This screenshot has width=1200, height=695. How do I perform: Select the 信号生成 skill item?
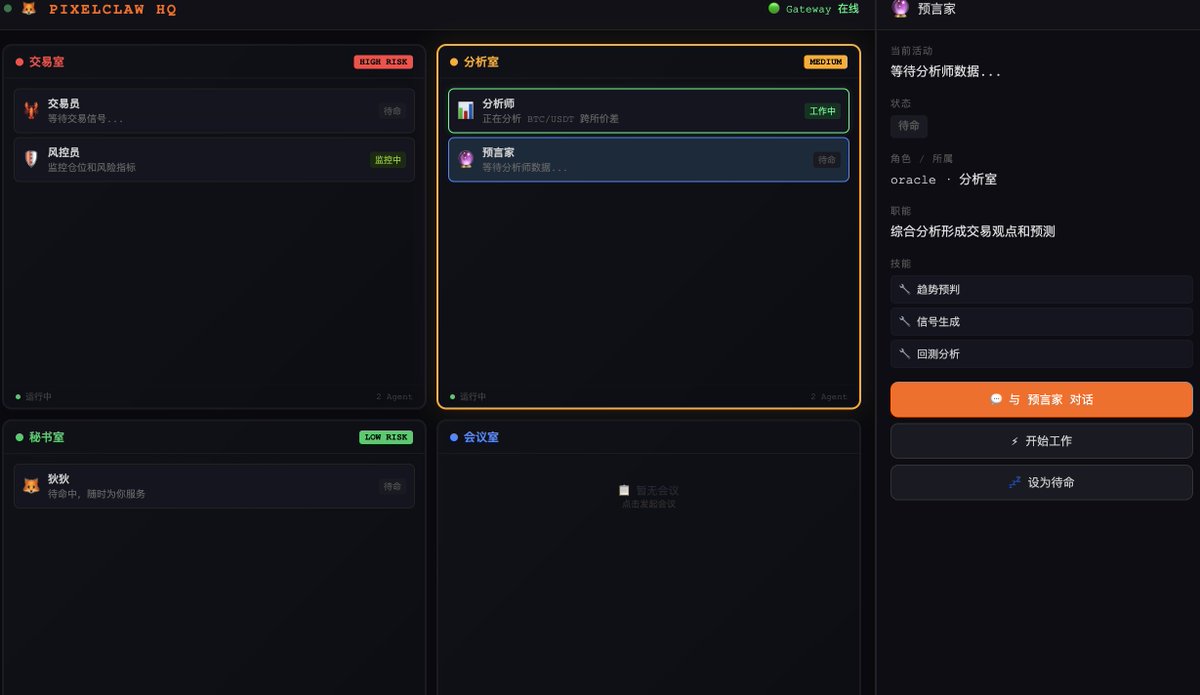pyautogui.click(x=1041, y=322)
